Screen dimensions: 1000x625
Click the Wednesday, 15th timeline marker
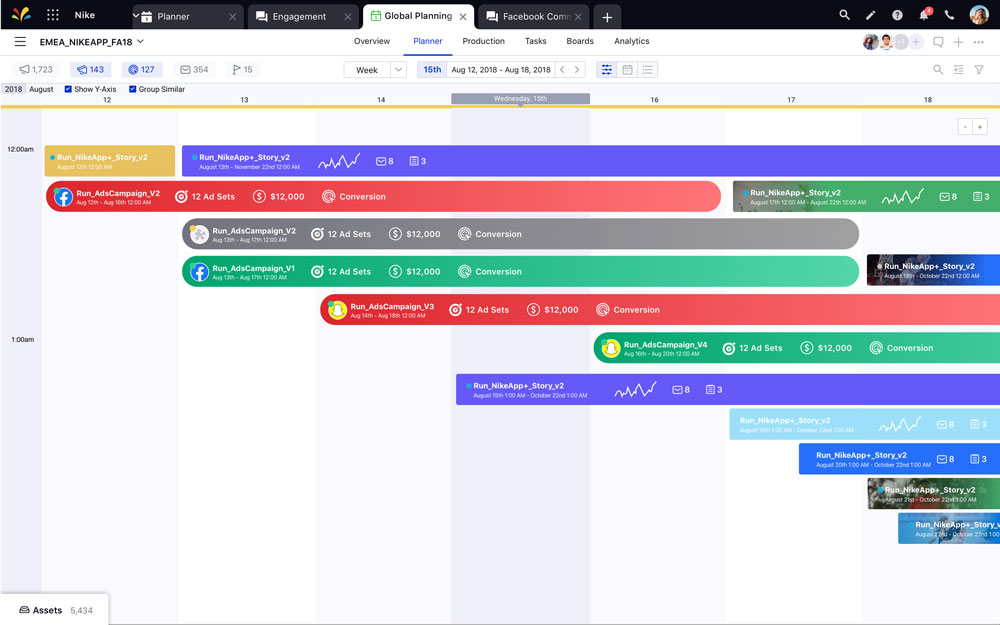point(520,99)
